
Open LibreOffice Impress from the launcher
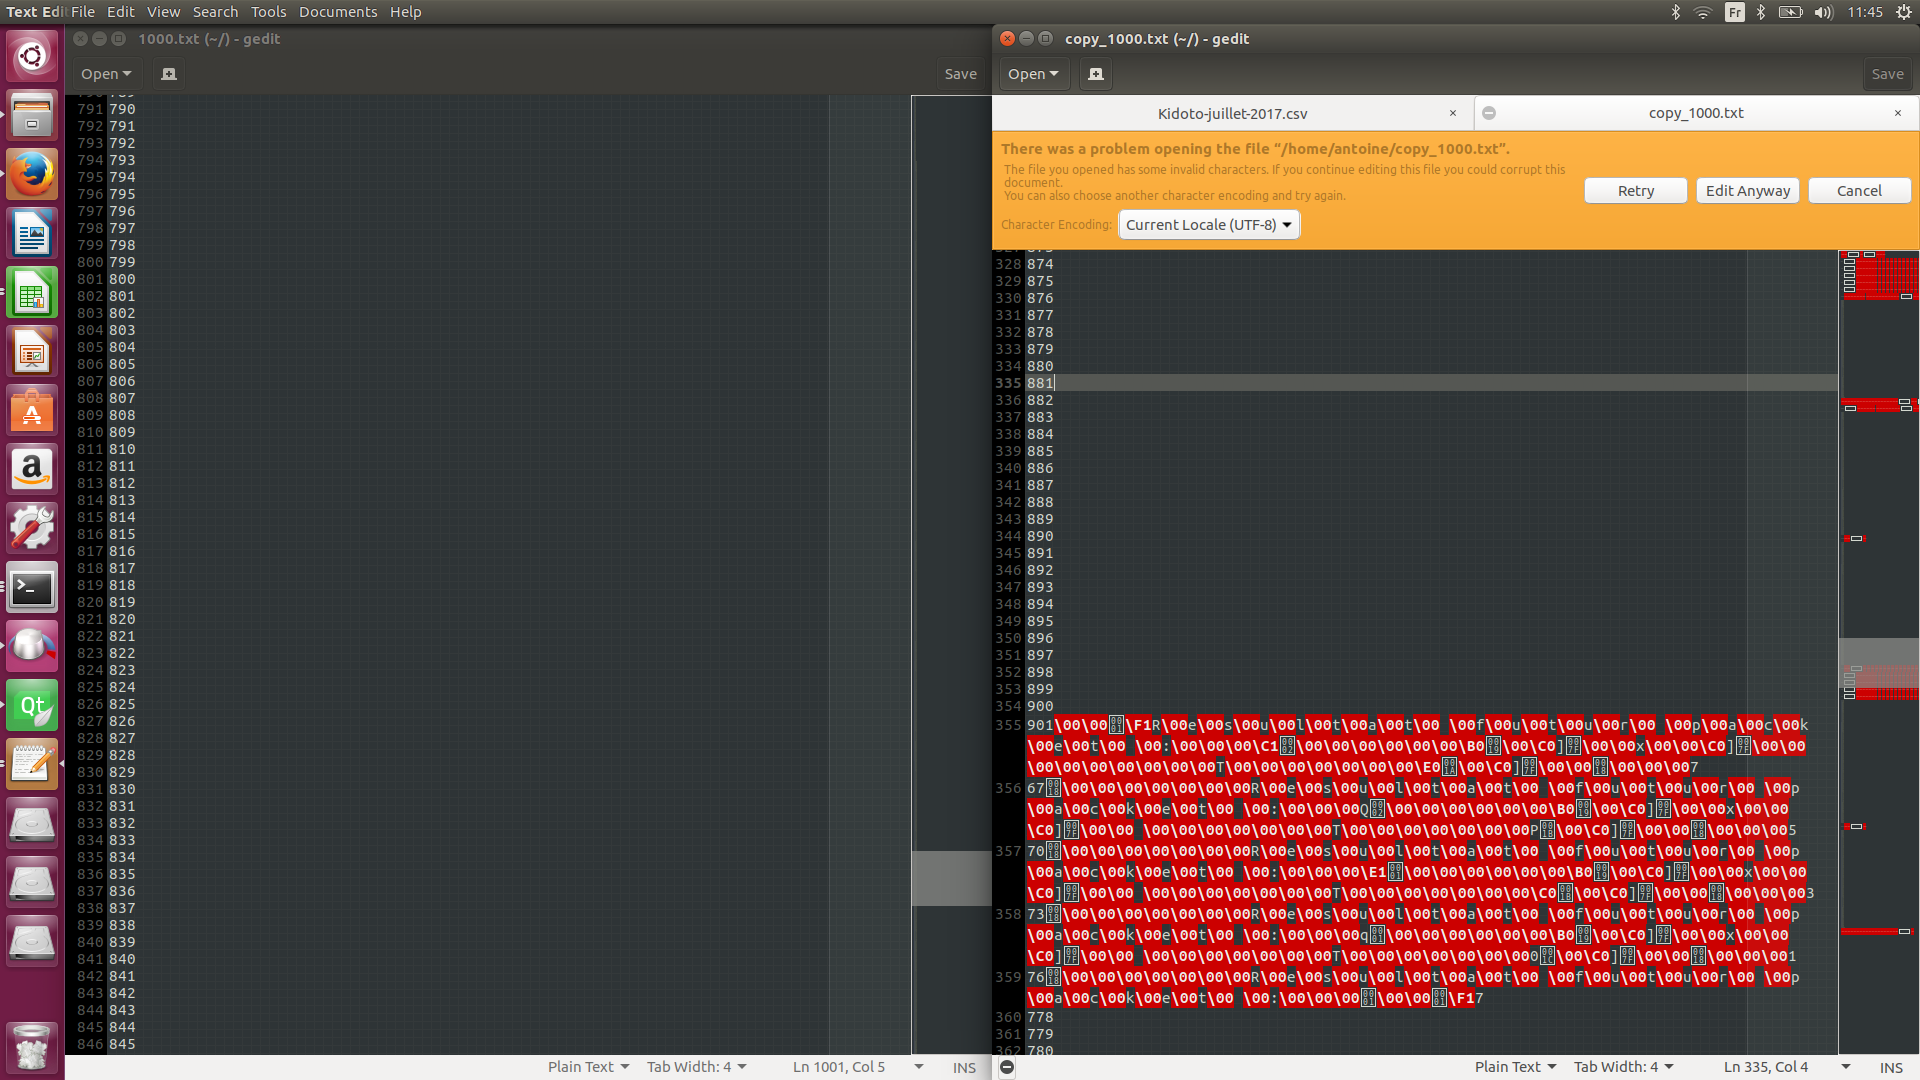point(32,351)
